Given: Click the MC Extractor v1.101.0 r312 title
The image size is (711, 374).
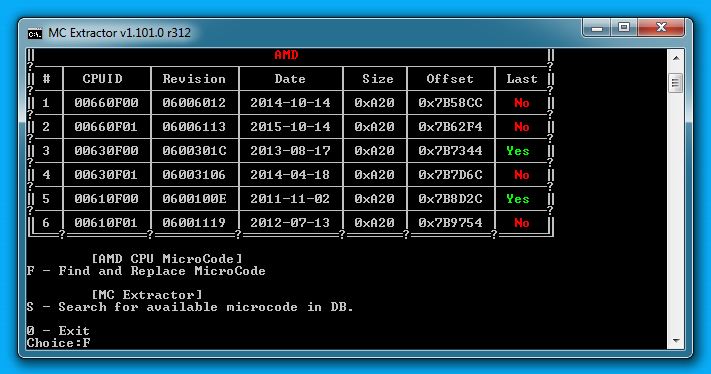Looking at the screenshot, I should click(x=119, y=33).
